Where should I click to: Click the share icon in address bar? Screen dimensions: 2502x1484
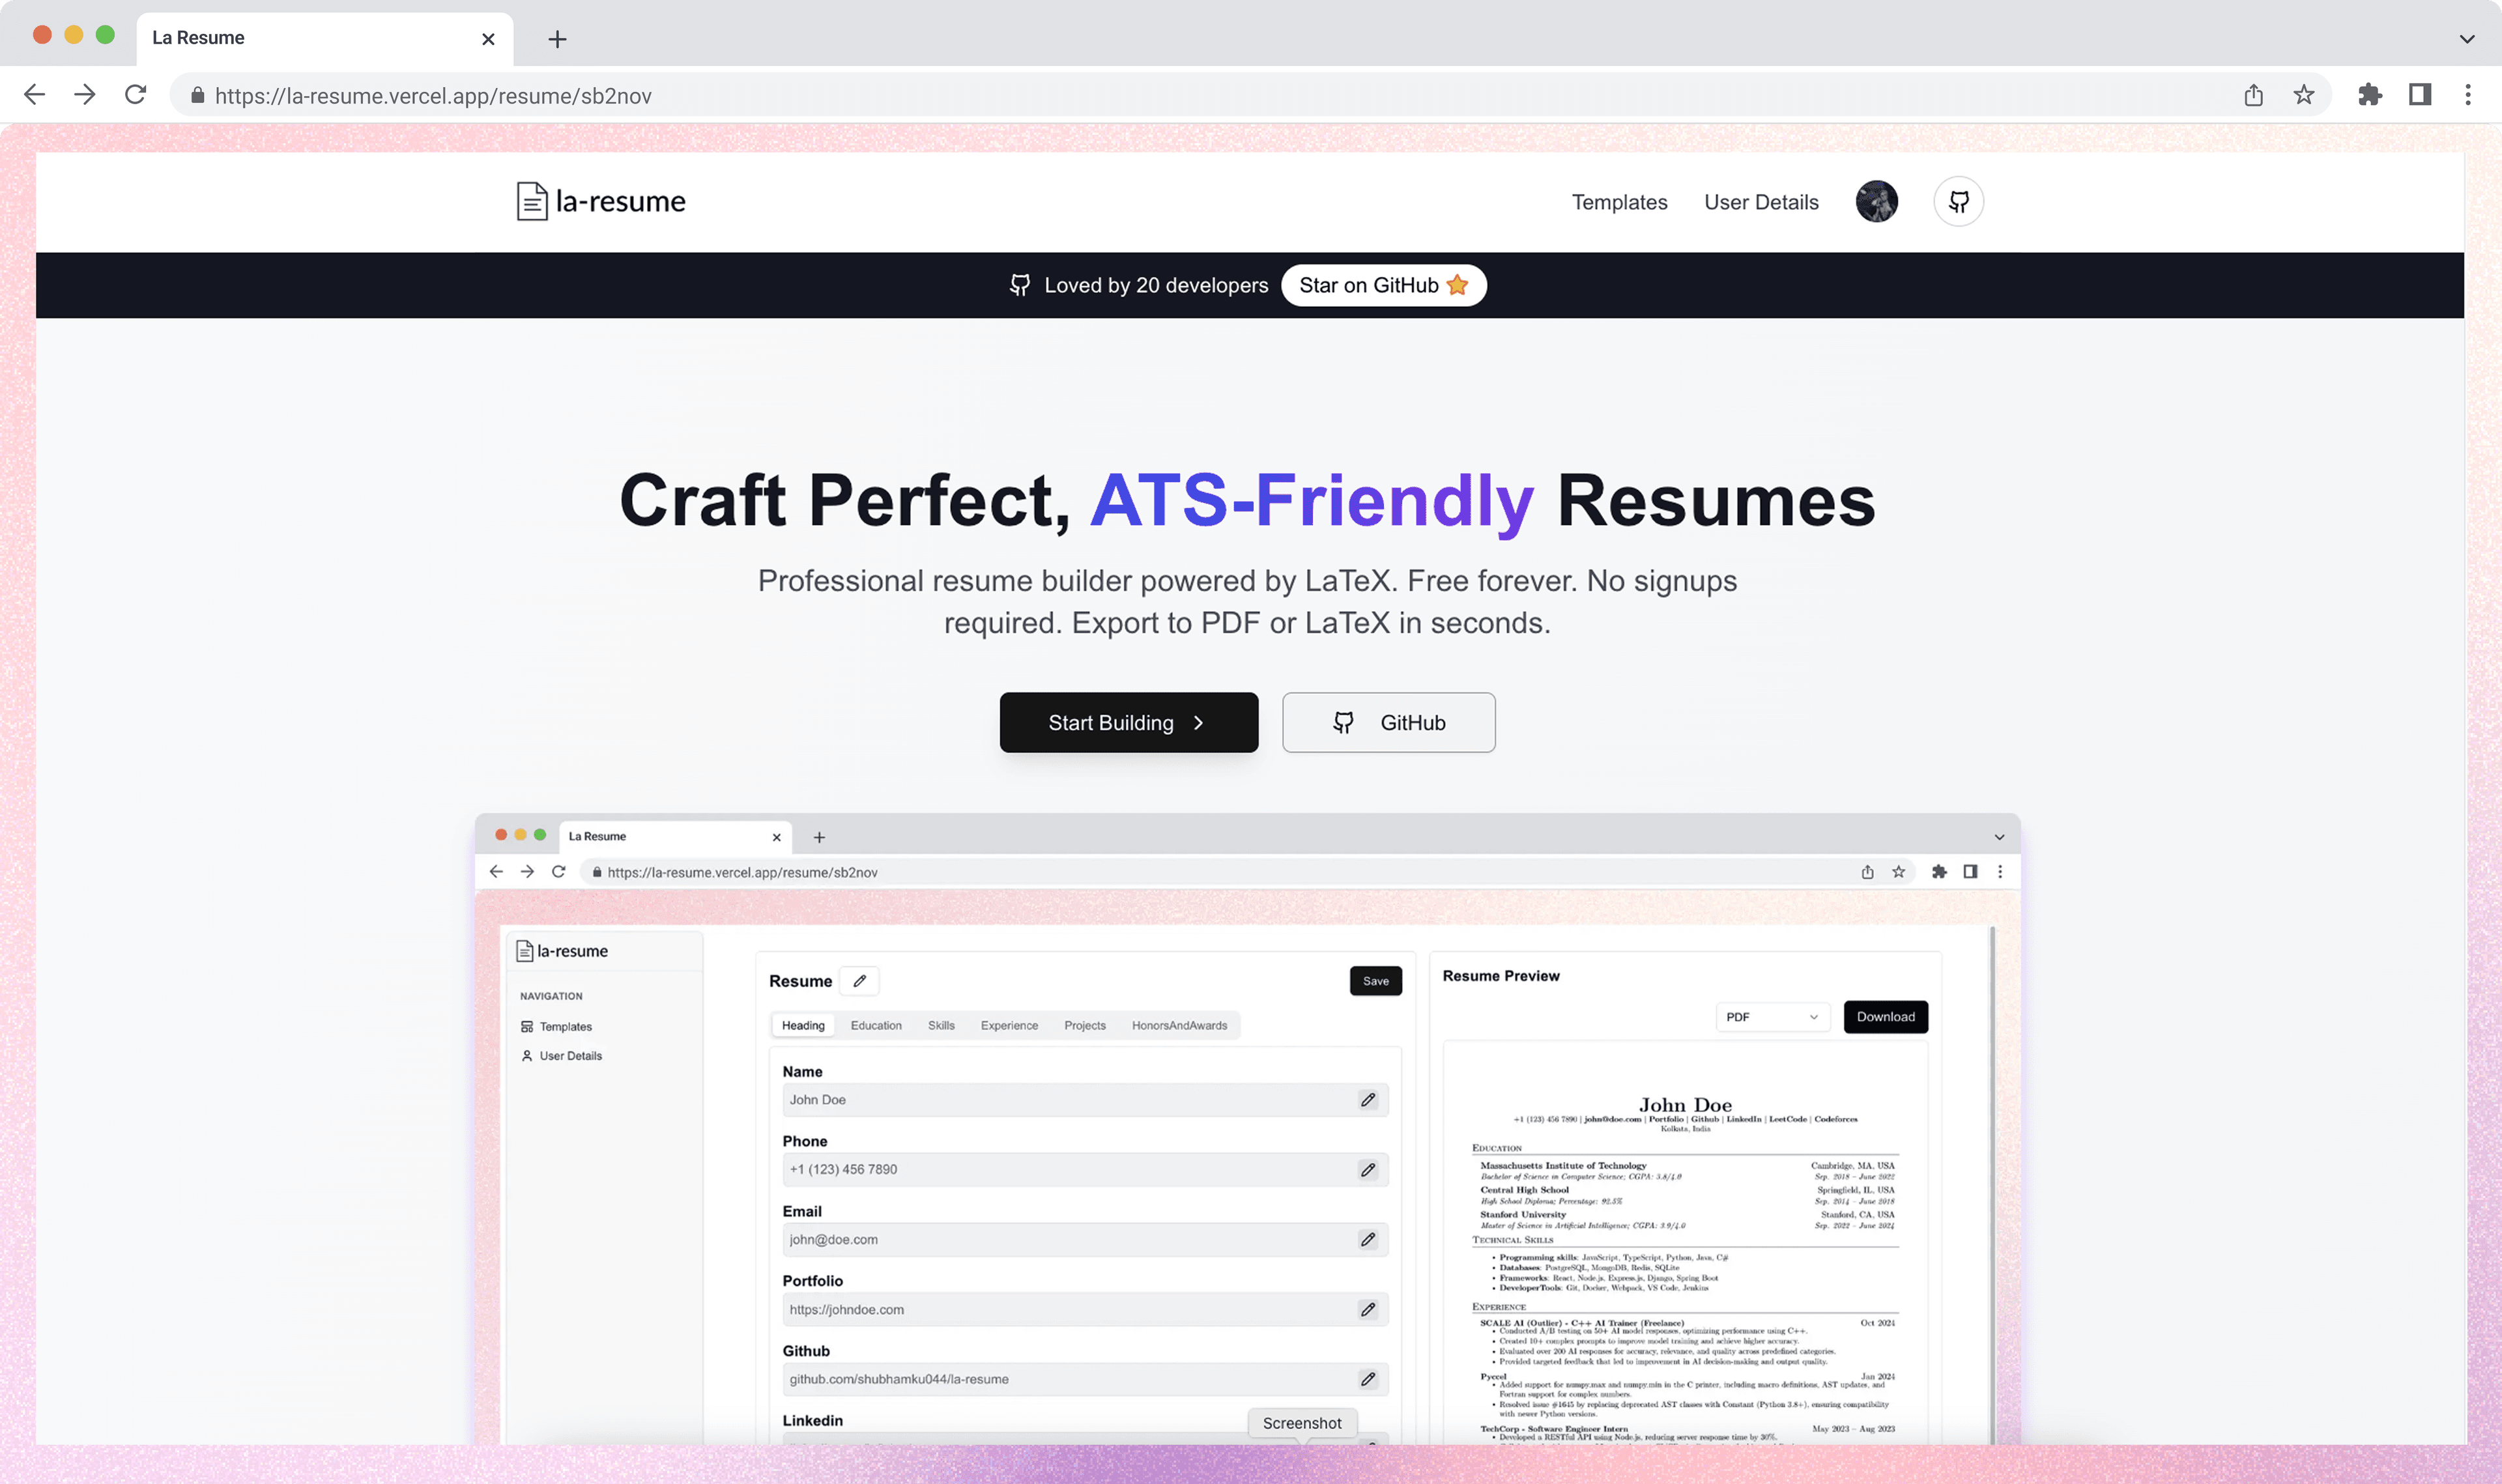click(2253, 95)
